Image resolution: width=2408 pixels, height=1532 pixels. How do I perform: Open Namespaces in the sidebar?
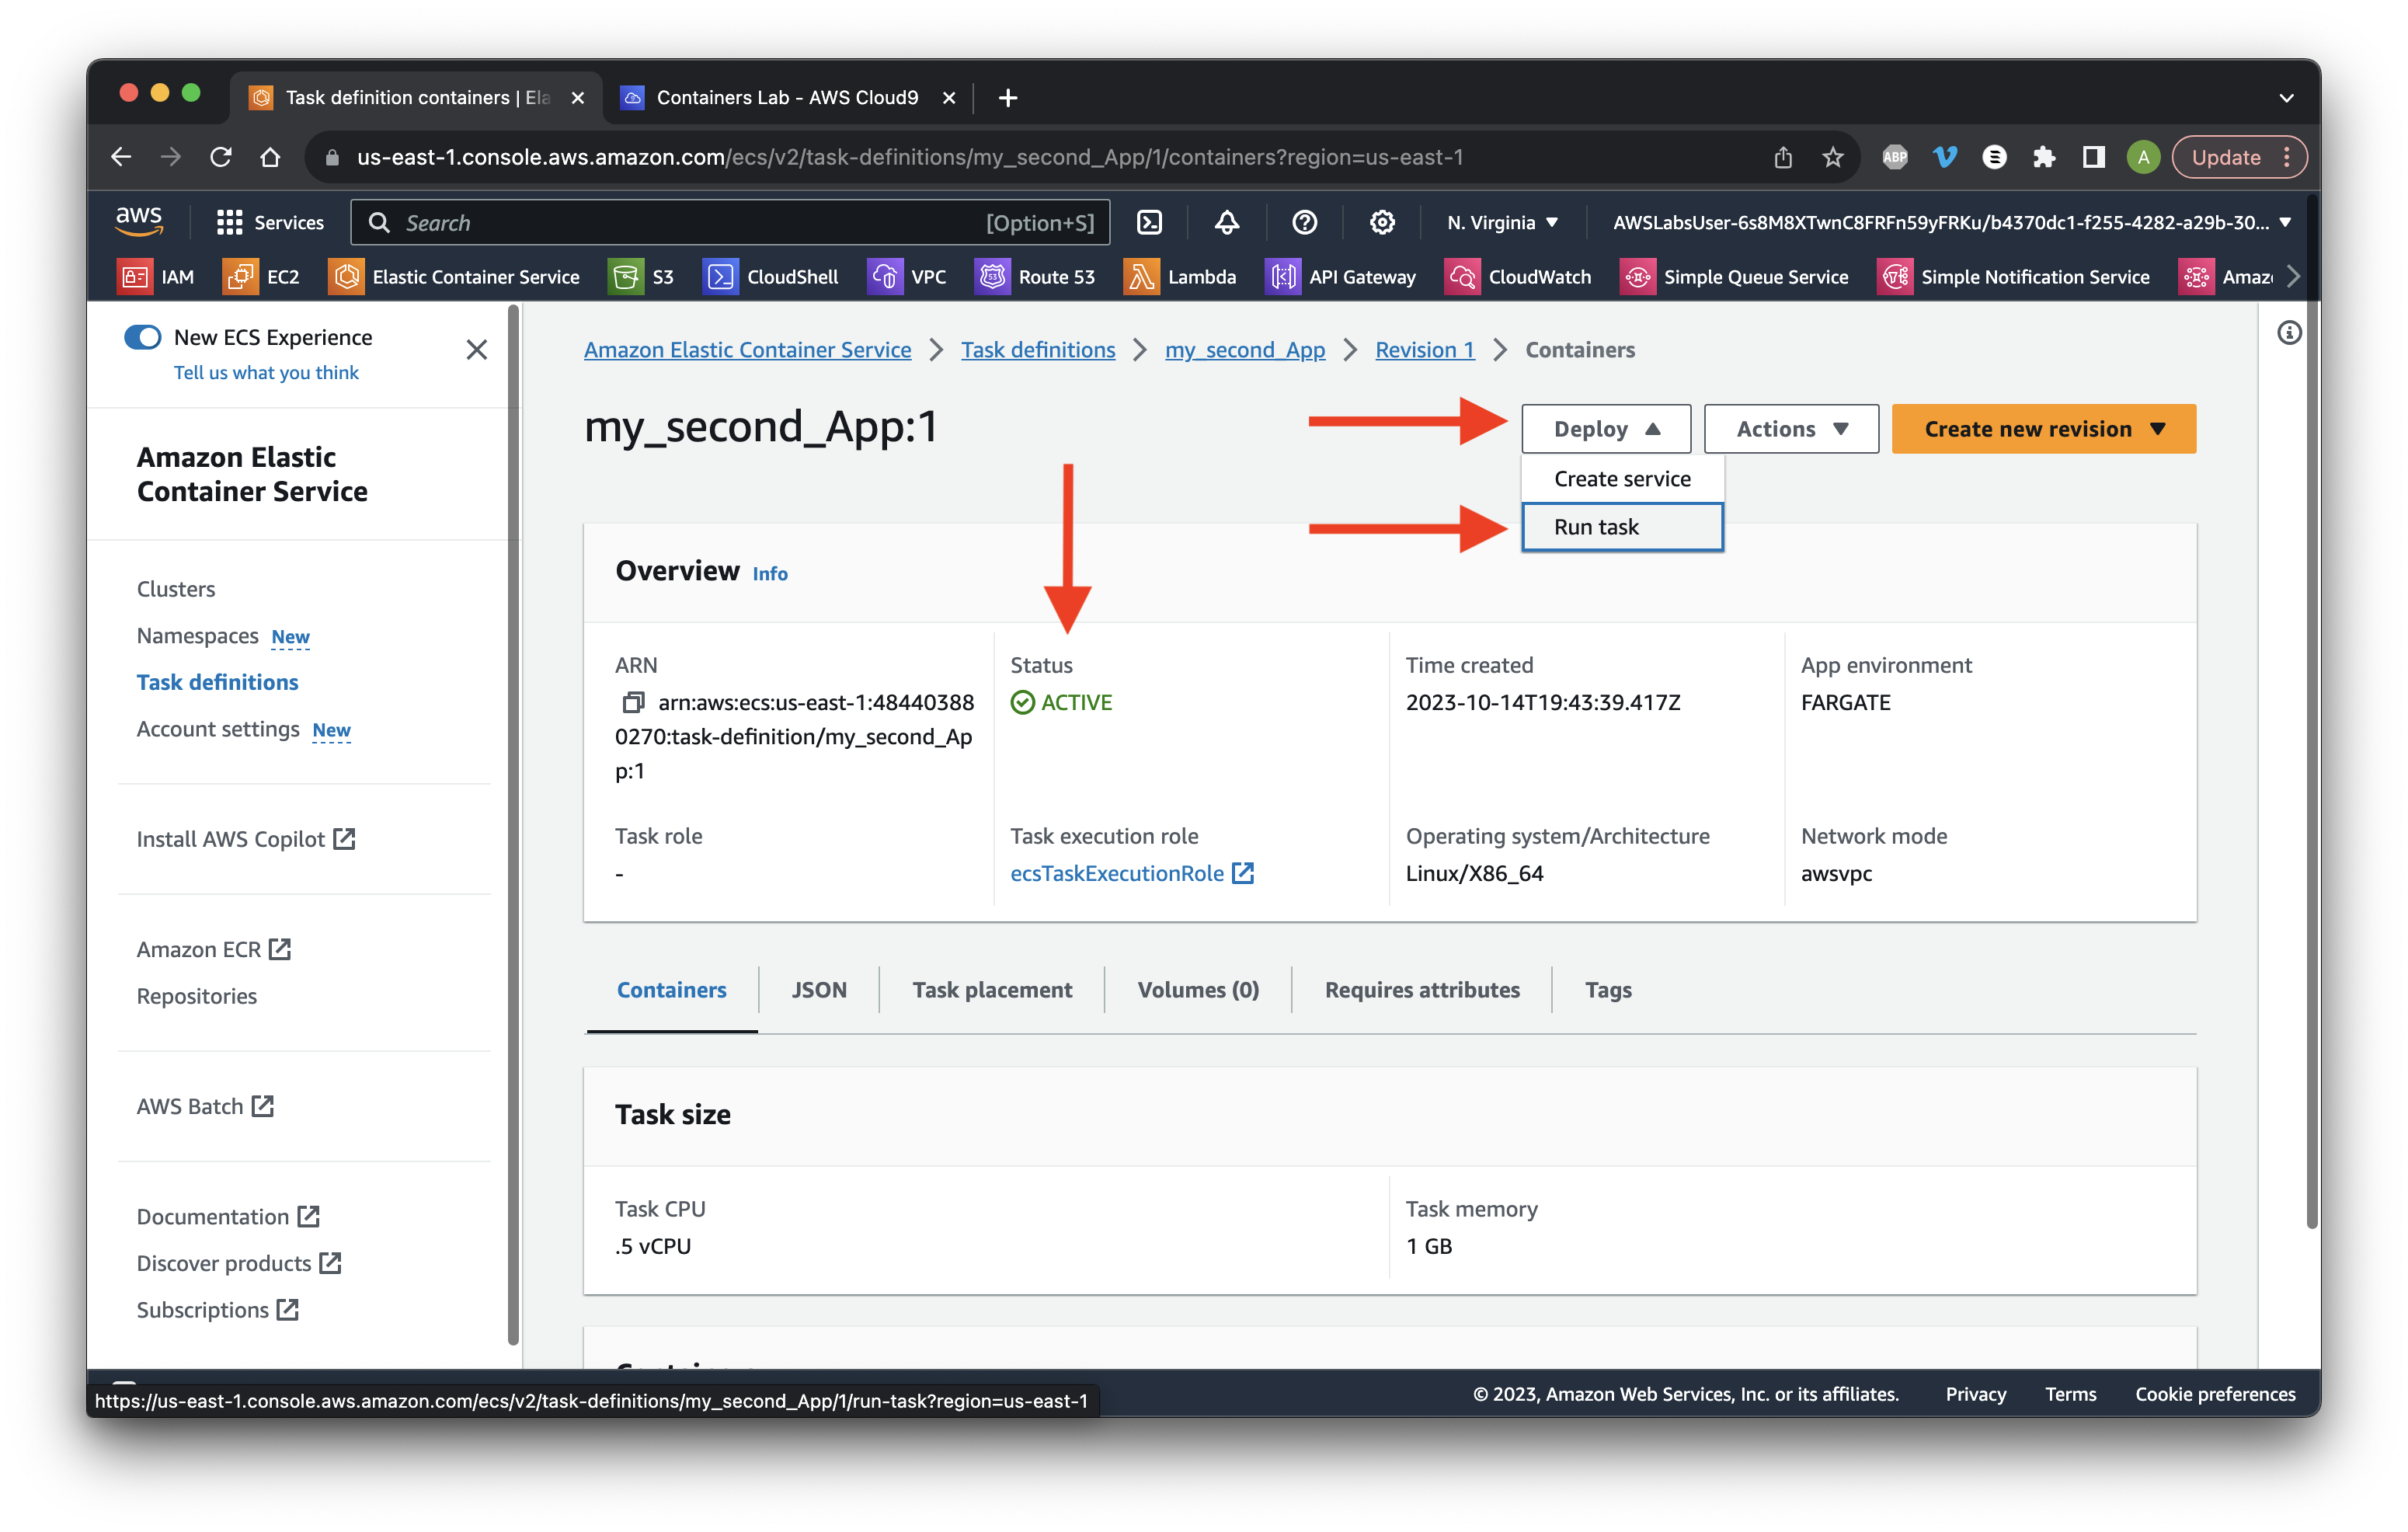pyautogui.click(x=198, y=635)
